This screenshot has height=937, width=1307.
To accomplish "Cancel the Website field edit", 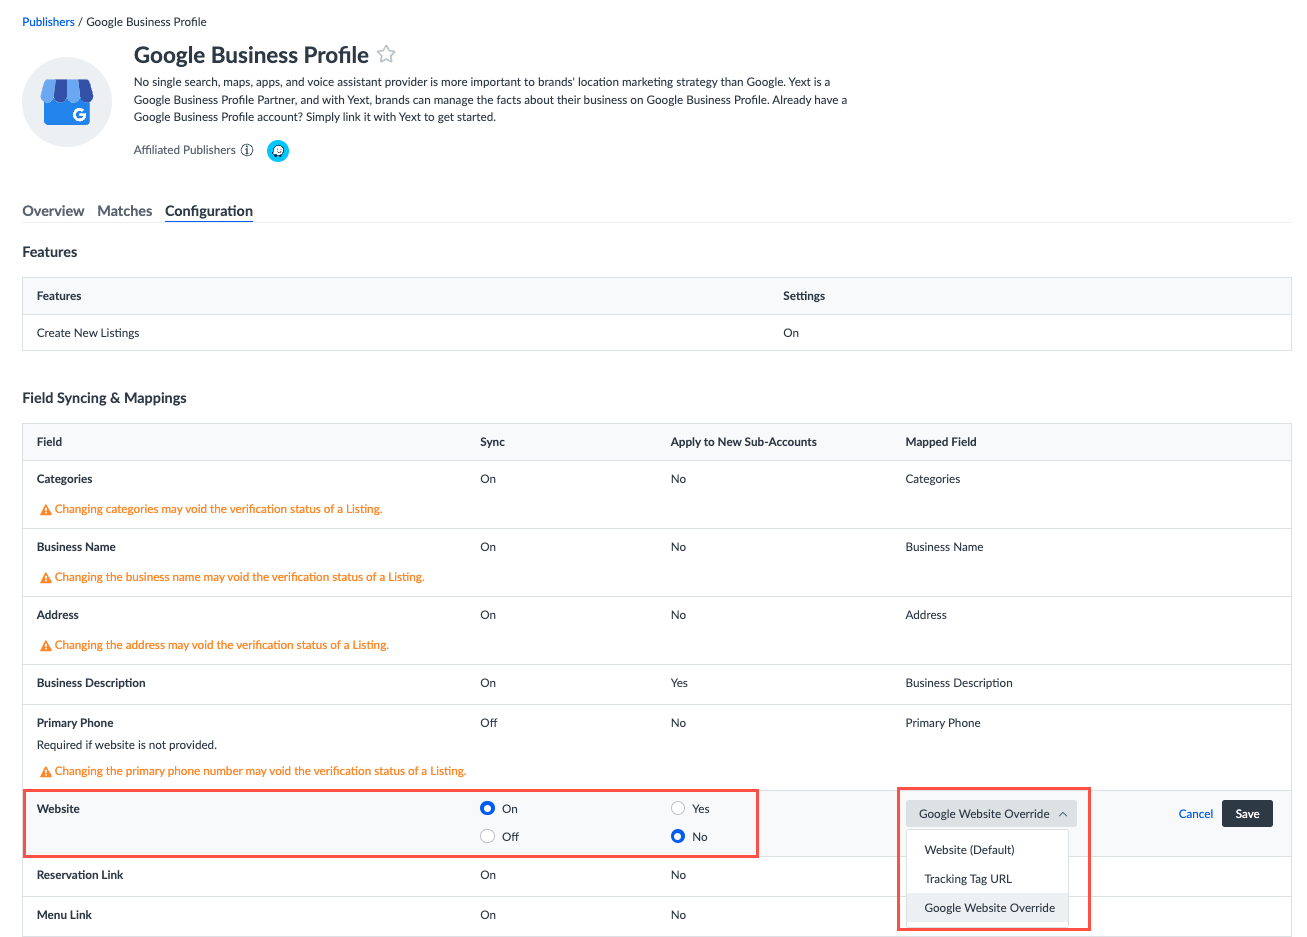I will (x=1195, y=814).
